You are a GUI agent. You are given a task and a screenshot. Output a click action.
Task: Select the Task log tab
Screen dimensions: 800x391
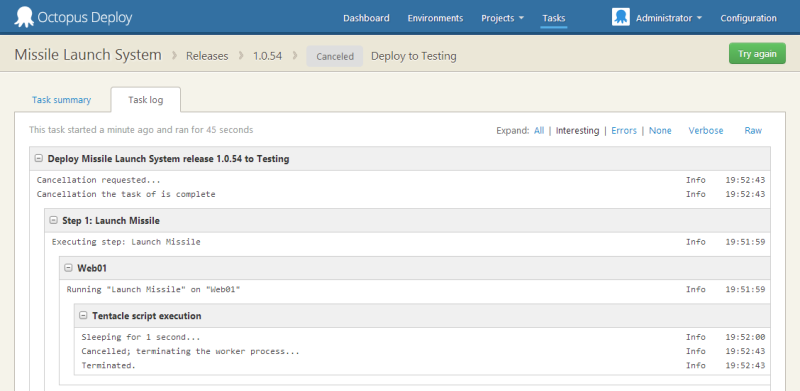point(145,100)
